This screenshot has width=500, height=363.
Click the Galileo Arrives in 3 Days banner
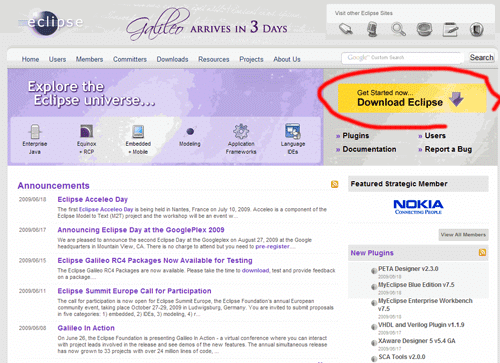(207, 25)
